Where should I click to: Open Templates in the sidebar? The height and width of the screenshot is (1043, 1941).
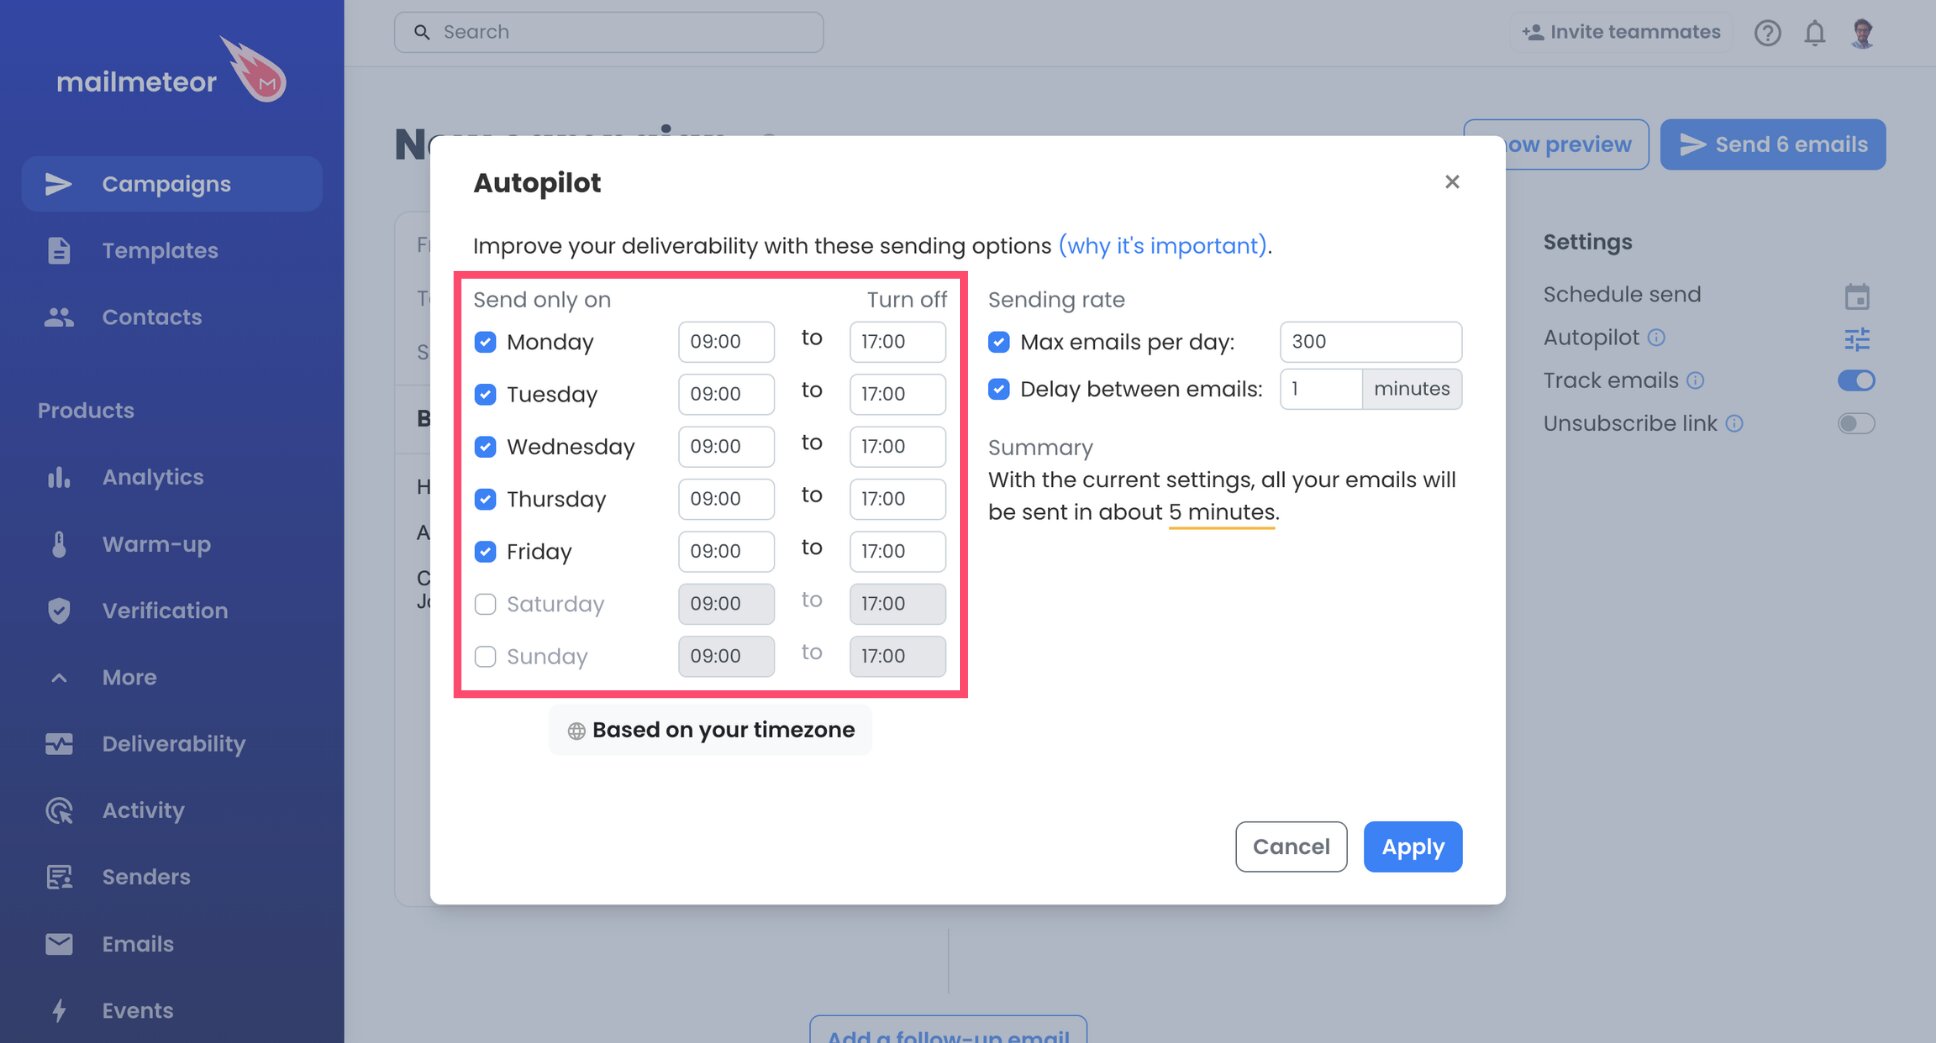pyautogui.click(x=160, y=251)
